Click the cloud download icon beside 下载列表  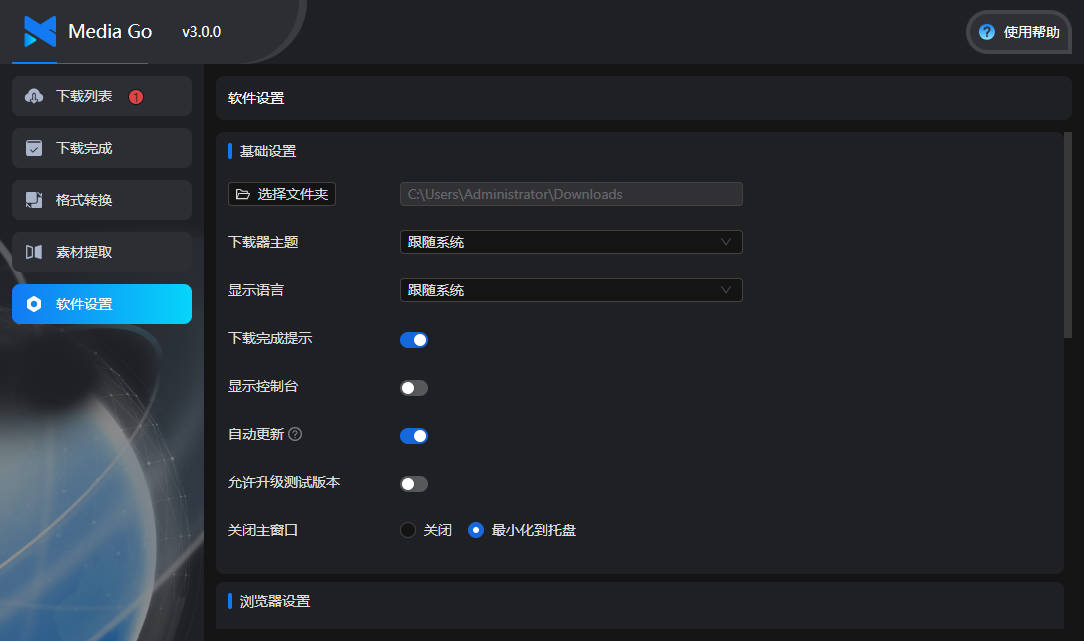pos(34,96)
